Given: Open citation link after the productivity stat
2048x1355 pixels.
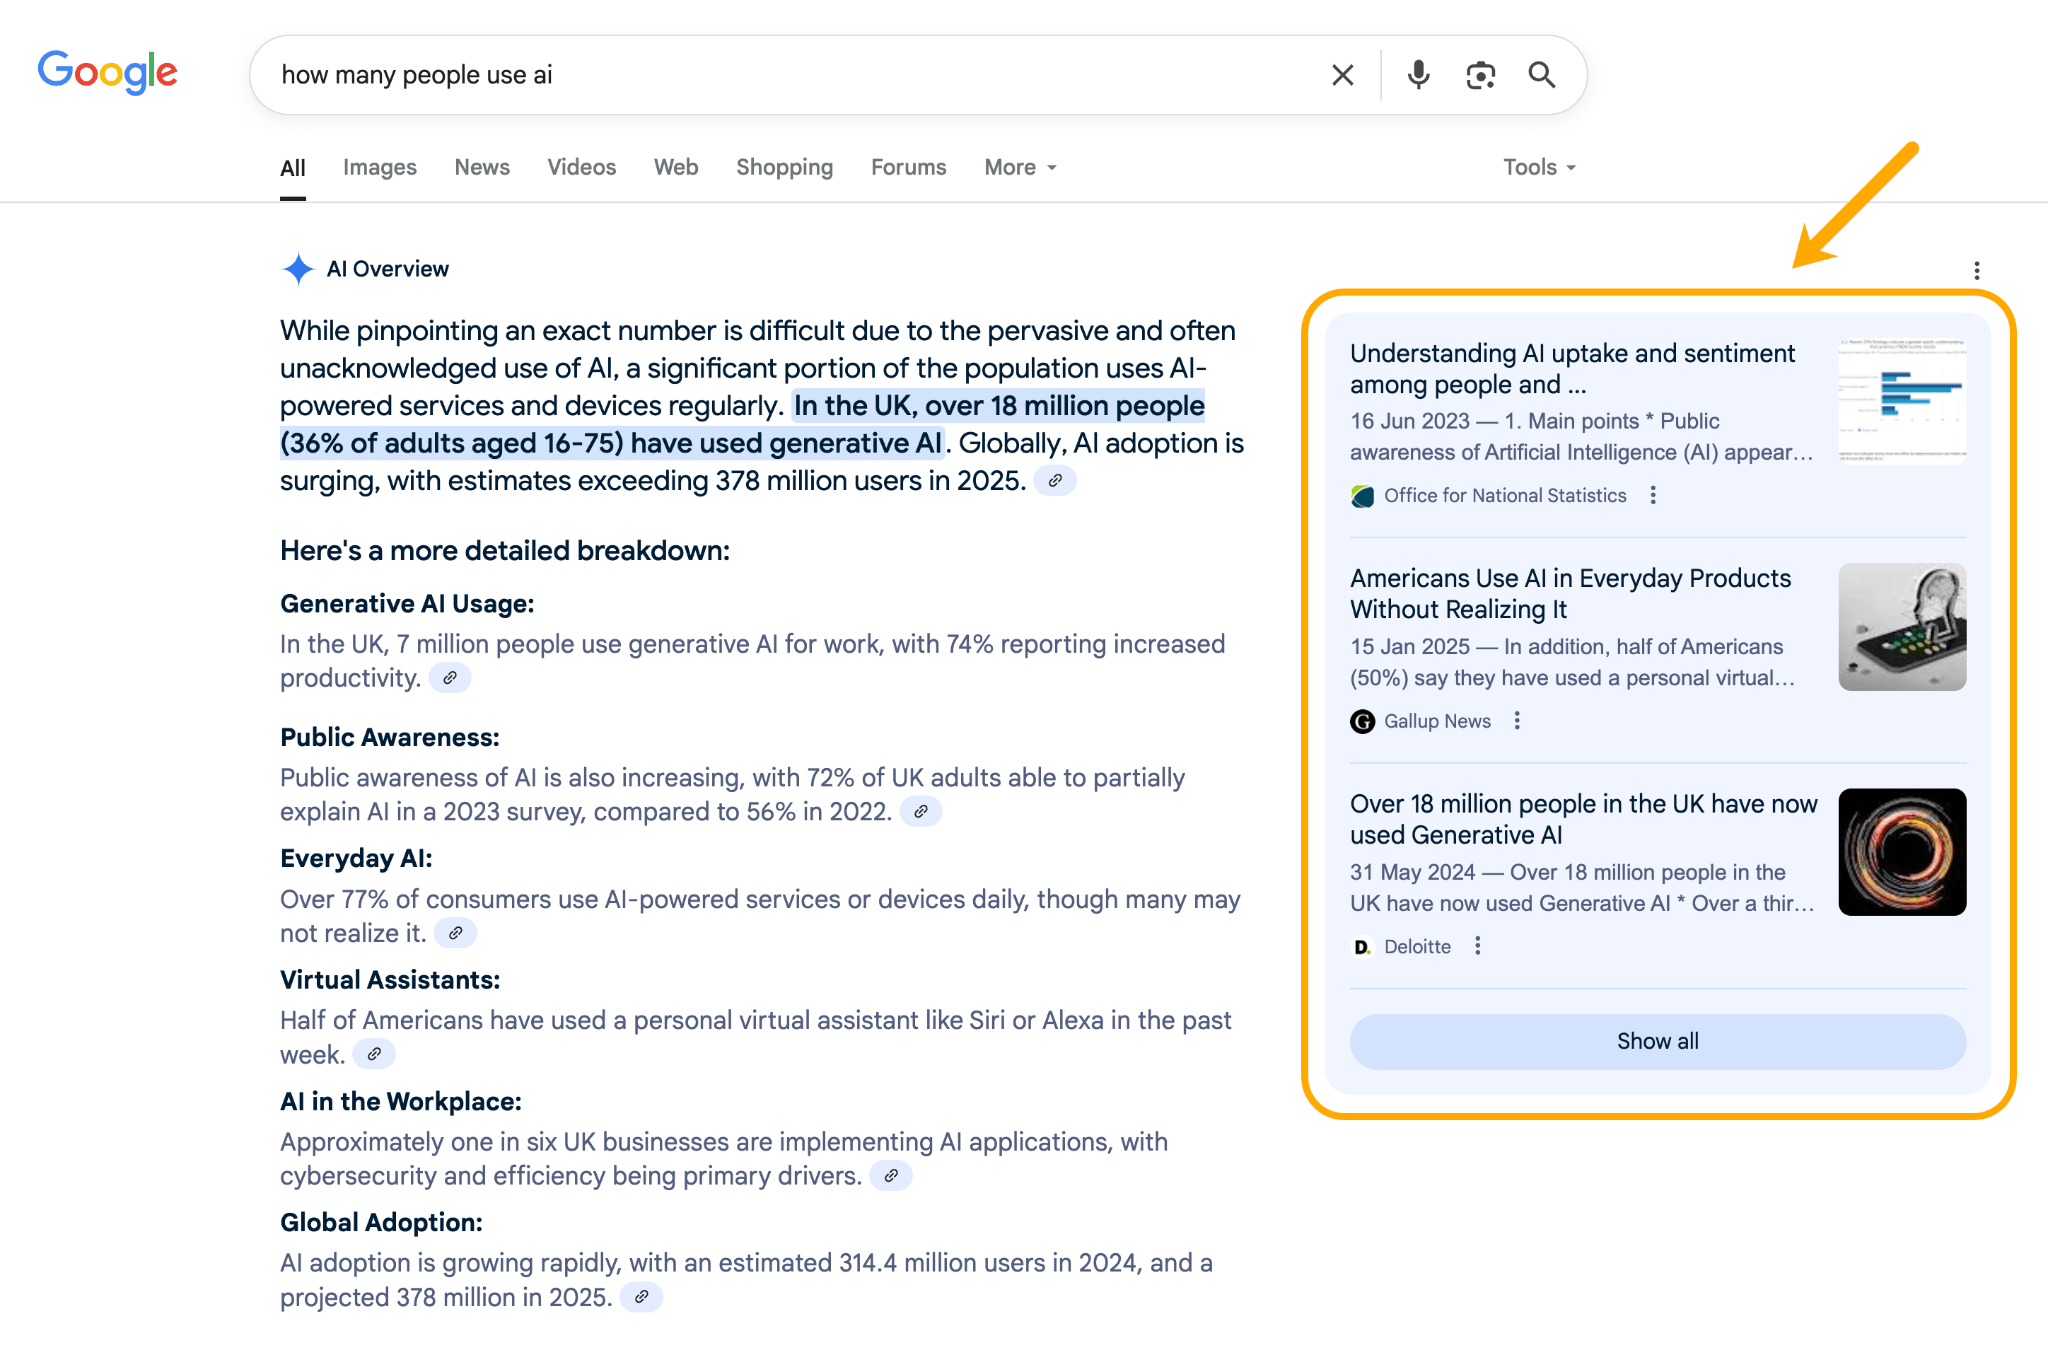Looking at the screenshot, I should (449, 677).
